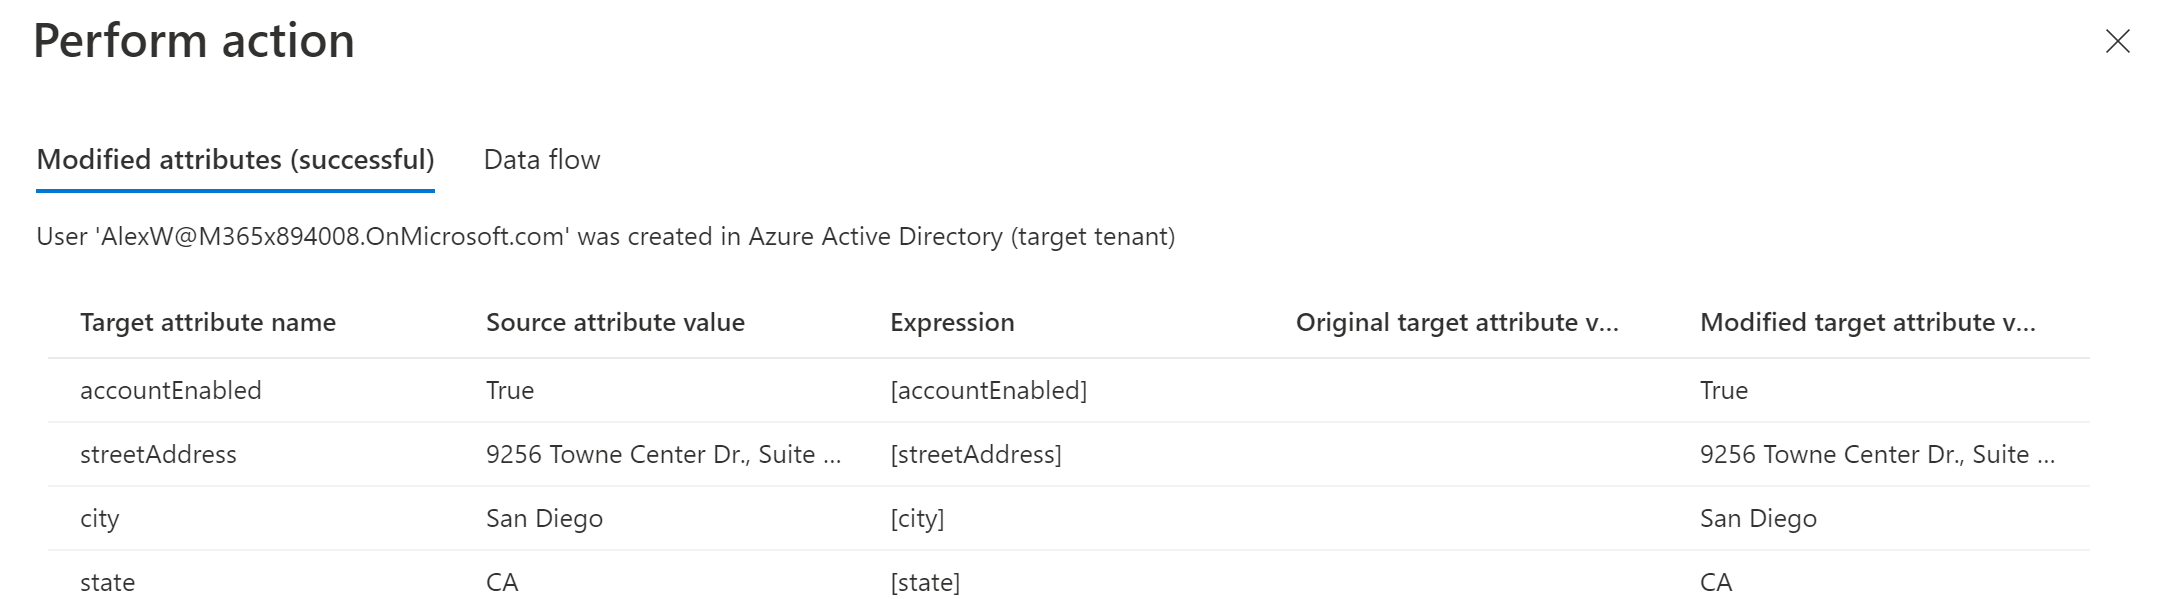The height and width of the screenshot is (599, 2159).
Task: Click the [state] expression cell
Action: (x=925, y=583)
